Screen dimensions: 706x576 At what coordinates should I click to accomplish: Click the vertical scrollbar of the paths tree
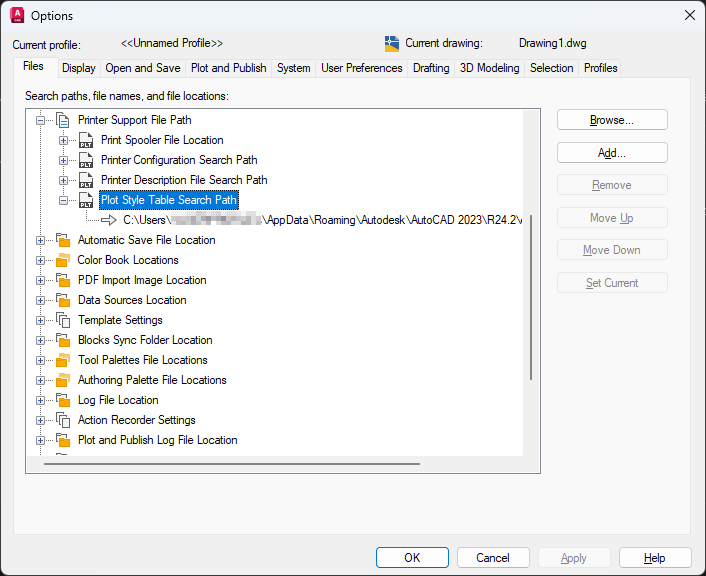tap(531, 297)
